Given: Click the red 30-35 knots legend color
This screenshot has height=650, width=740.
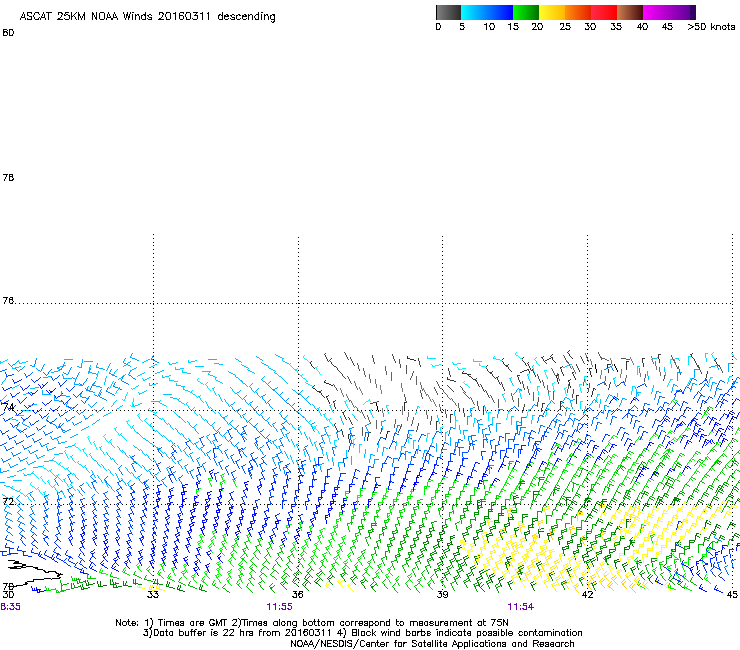Looking at the screenshot, I should [604, 12].
